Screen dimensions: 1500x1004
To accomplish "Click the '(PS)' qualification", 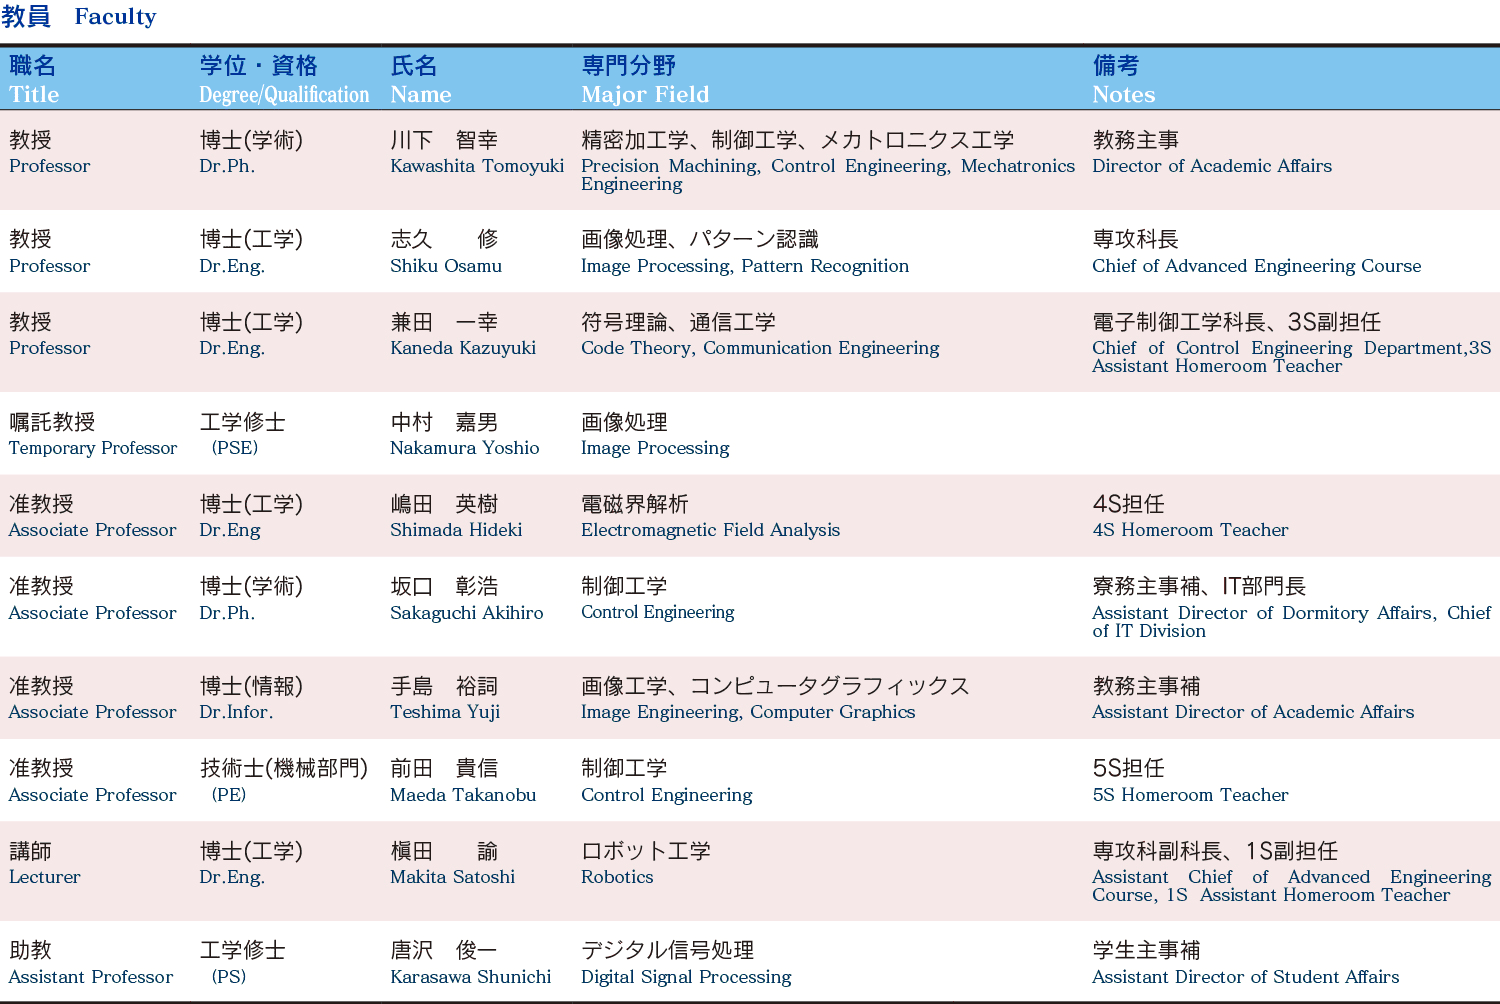I will click(229, 977).
